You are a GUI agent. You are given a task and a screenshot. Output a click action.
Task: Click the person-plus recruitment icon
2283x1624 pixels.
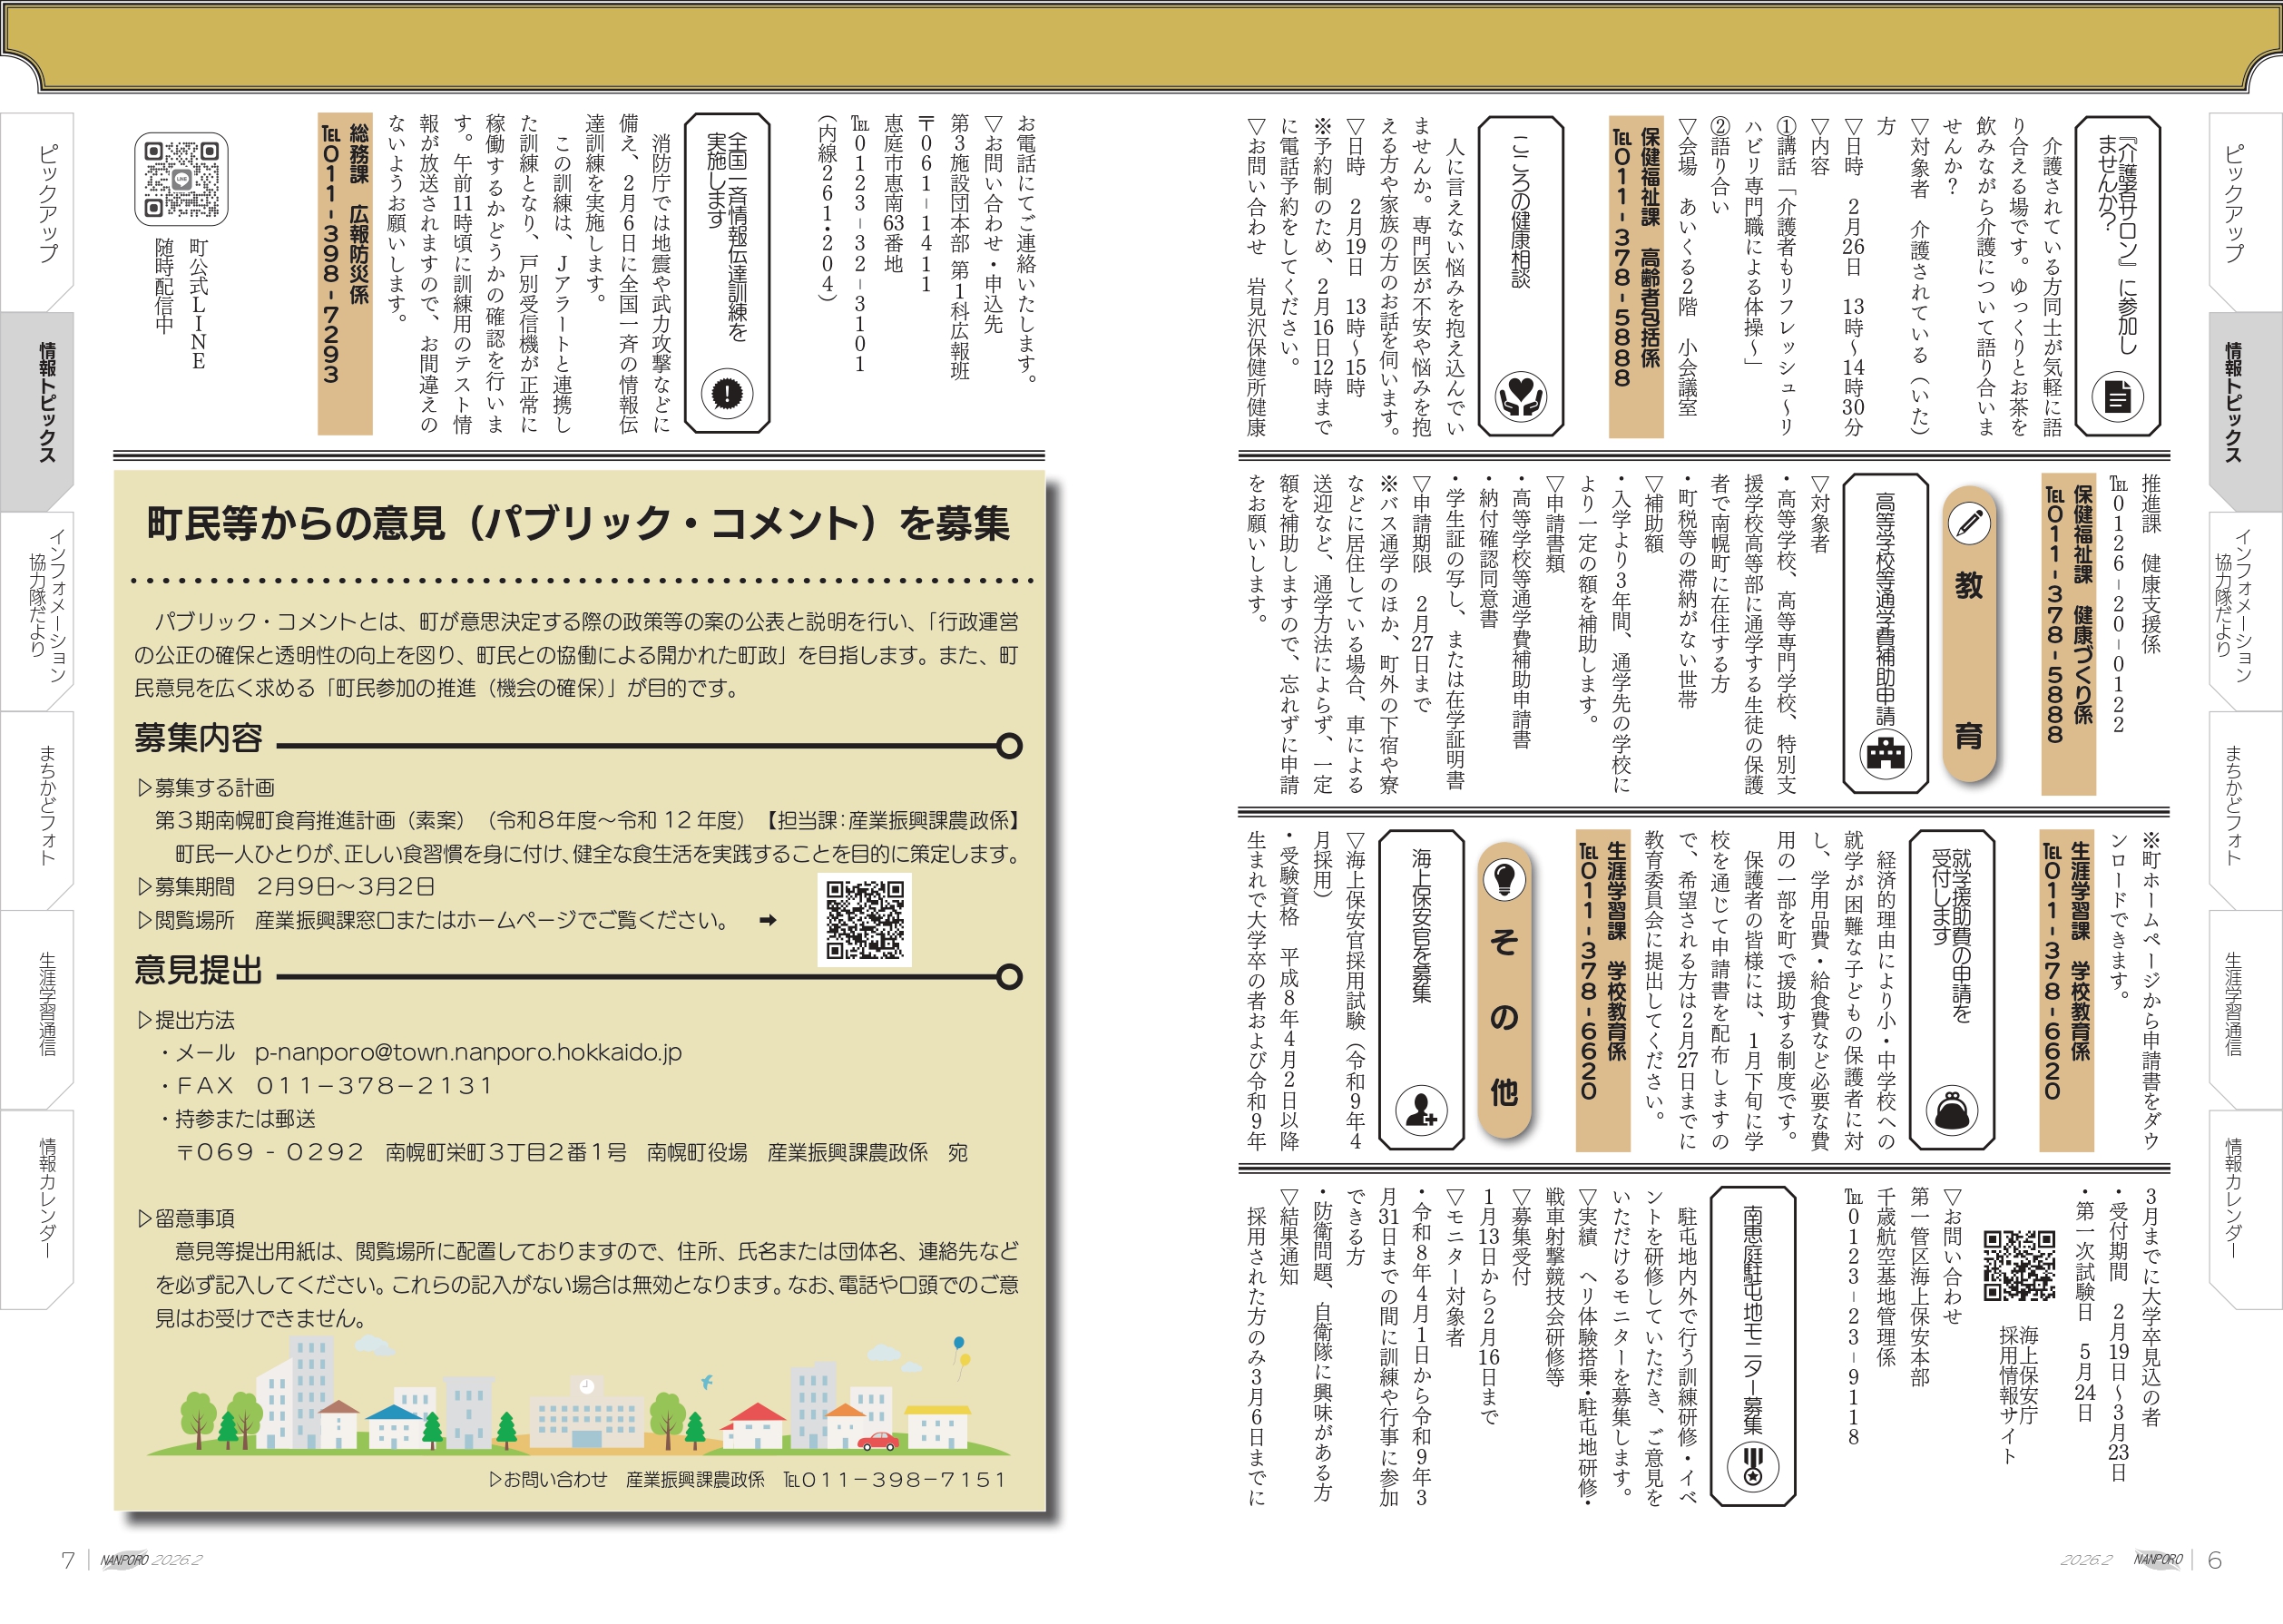pyautogui.click(x=1420, y=1110)
